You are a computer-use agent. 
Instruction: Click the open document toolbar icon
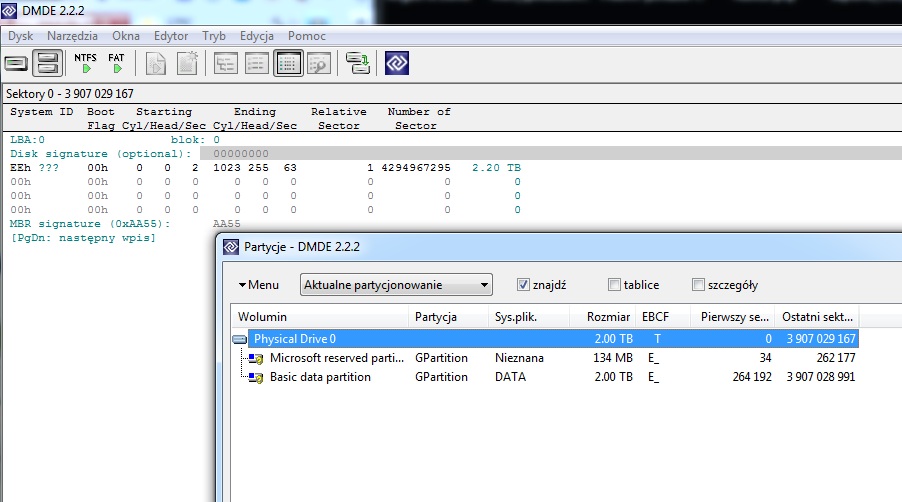tap(155, 63)
